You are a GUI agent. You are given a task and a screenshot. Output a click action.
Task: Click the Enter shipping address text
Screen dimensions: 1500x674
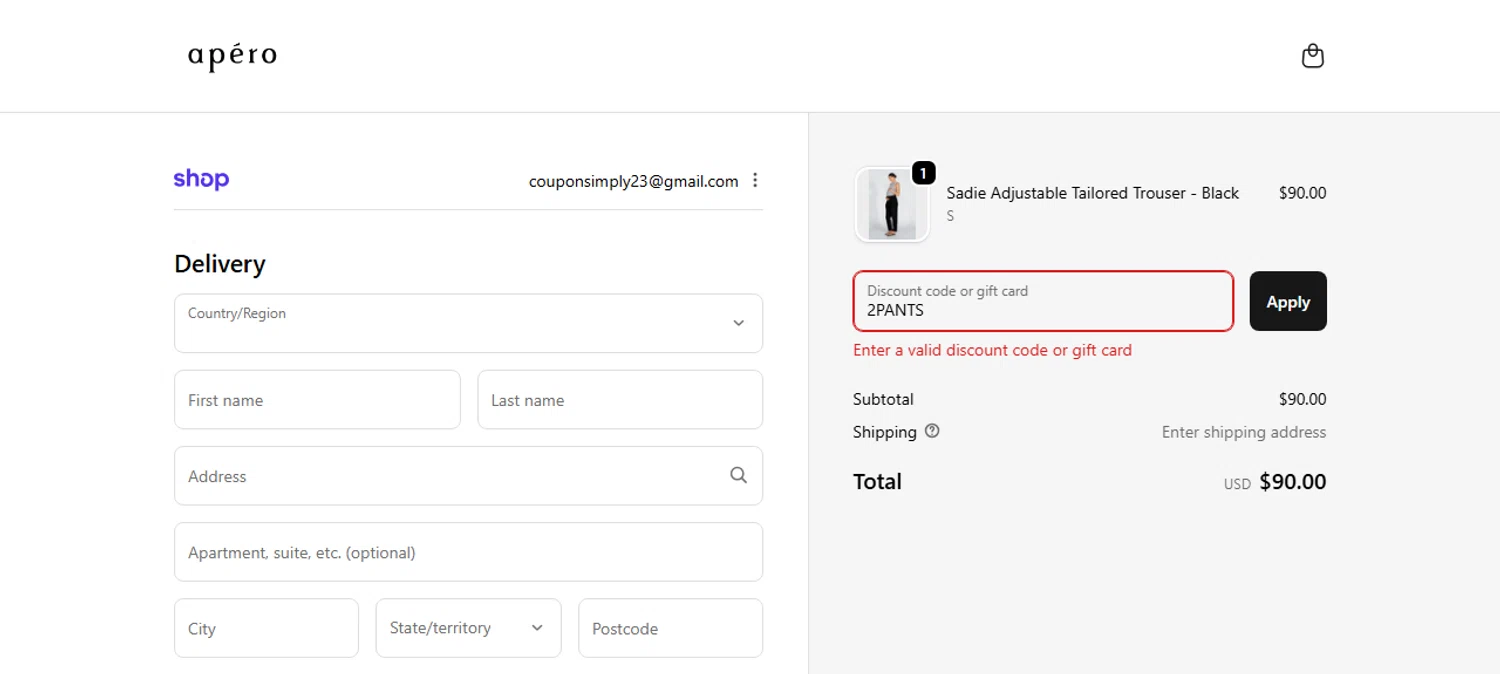tap(1244, 432)
